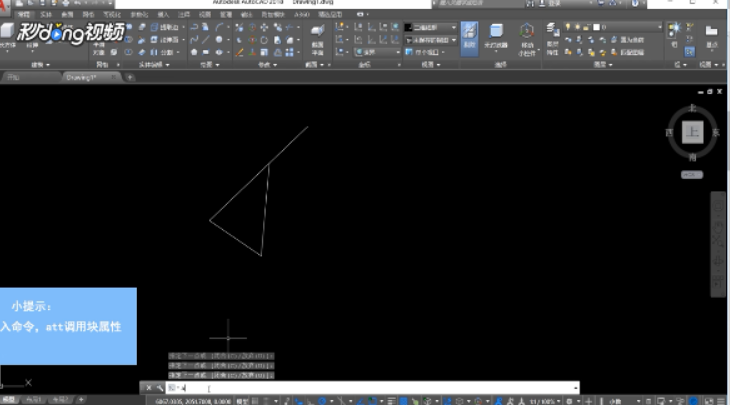The height and width of the screenshot is (405, 730).
Task: Open the Insert (插入) ribbon tab
Action: click(x=163, y=14)
